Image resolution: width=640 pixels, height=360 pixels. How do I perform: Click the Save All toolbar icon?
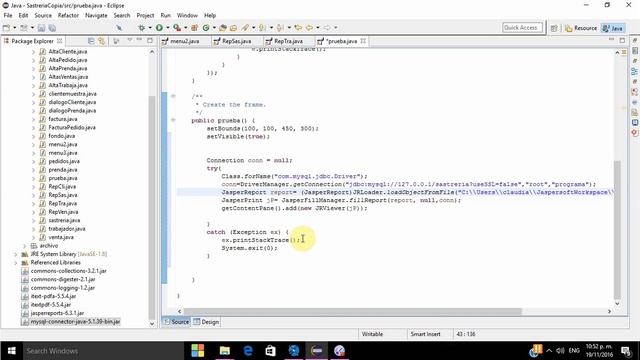pyautogui.click(x=52, y=28)
